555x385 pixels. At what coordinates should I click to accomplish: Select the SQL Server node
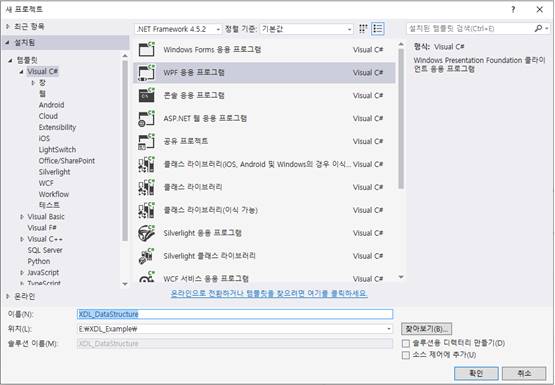click(45, 250)
